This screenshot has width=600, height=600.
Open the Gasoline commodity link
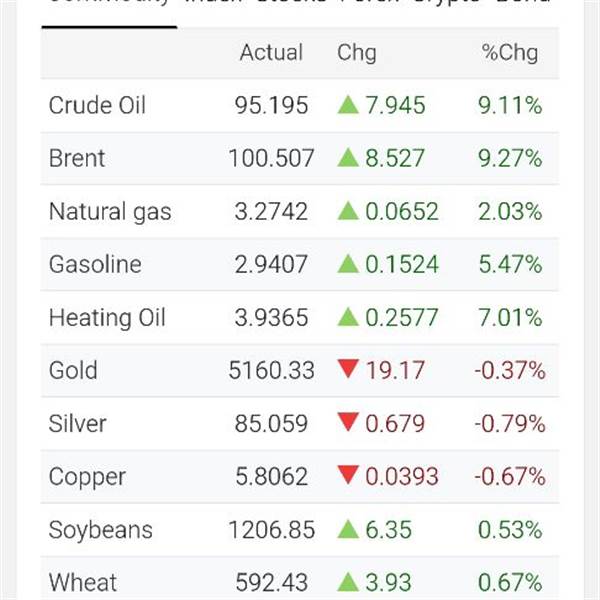(95, 265)
